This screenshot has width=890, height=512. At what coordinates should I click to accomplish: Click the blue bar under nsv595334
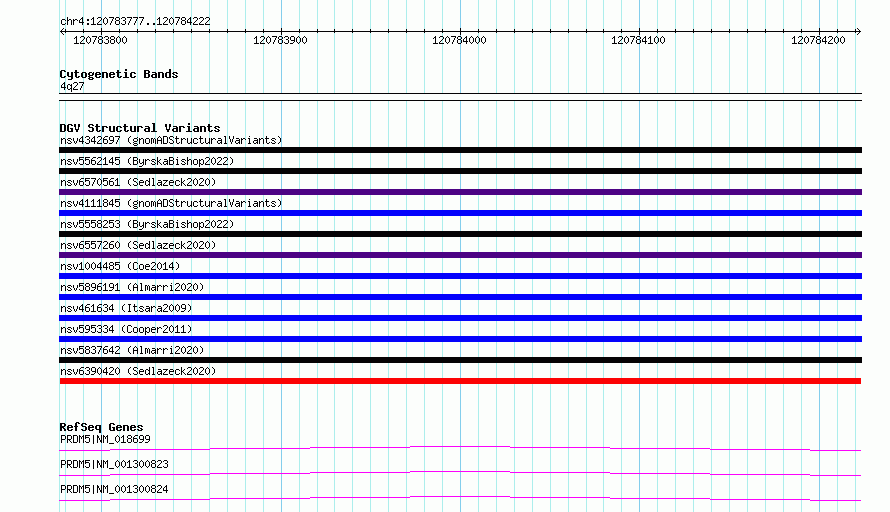pyautogui.click(x=460, y=339)
